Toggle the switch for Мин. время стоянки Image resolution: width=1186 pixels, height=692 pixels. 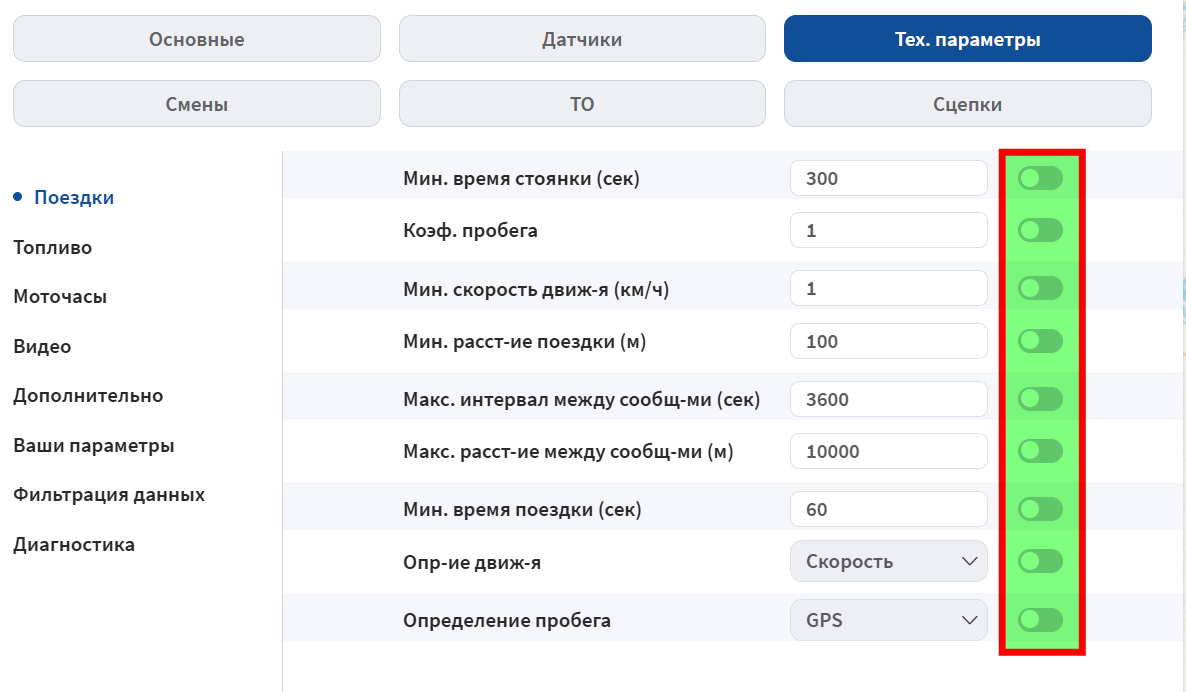(1040, 179)
